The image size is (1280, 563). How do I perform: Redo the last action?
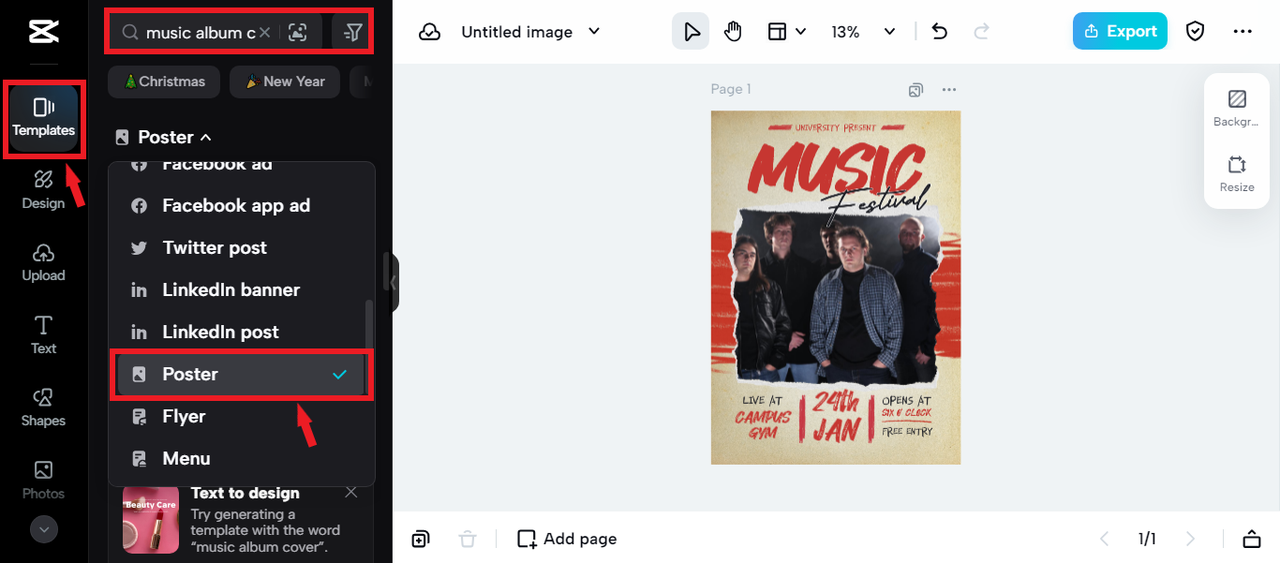pyautogui.click(x=982, y=32)
